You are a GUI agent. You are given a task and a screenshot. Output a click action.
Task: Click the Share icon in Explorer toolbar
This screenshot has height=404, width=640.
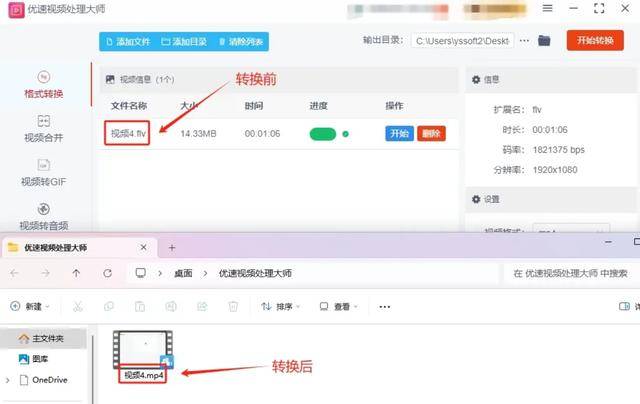[x=202, y=306]
